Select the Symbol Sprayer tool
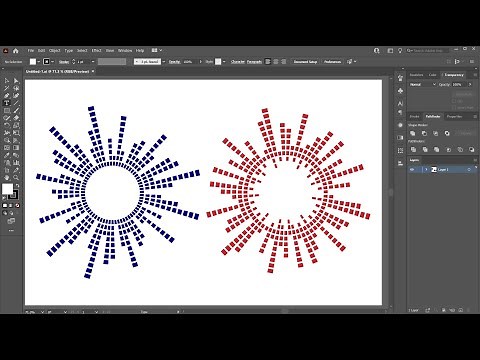Image resolution: width=480 pixels, height=360 pixels. (7, 163)
